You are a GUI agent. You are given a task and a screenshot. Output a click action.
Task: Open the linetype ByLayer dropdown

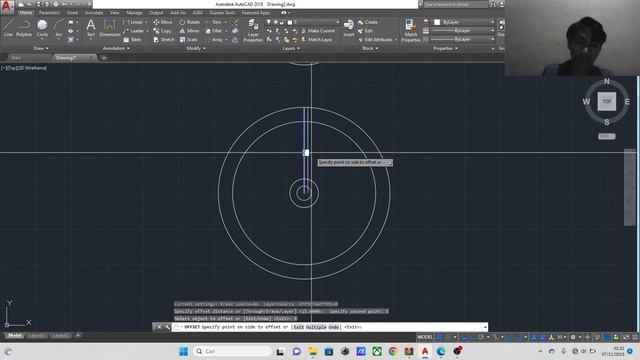[463, 39]
